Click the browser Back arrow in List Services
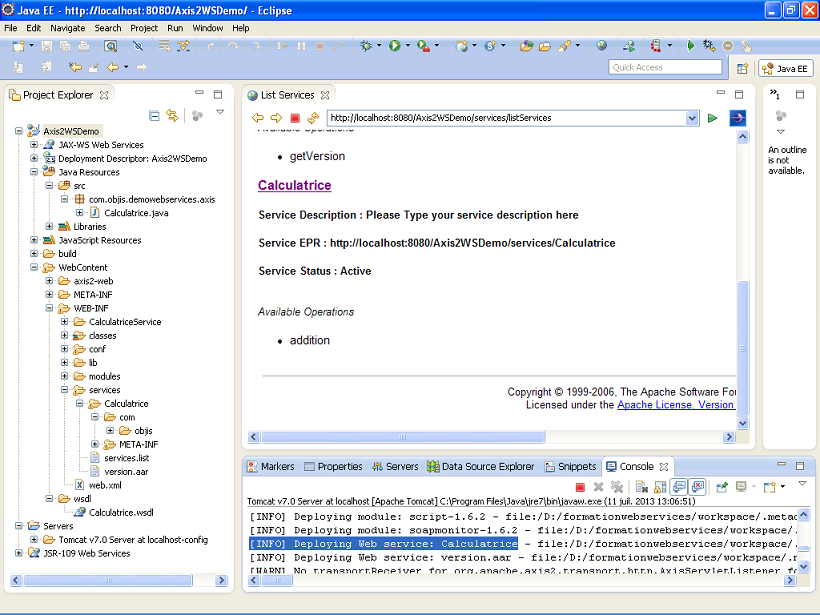The height and width of the screenshot is (615, 820). 258,118
